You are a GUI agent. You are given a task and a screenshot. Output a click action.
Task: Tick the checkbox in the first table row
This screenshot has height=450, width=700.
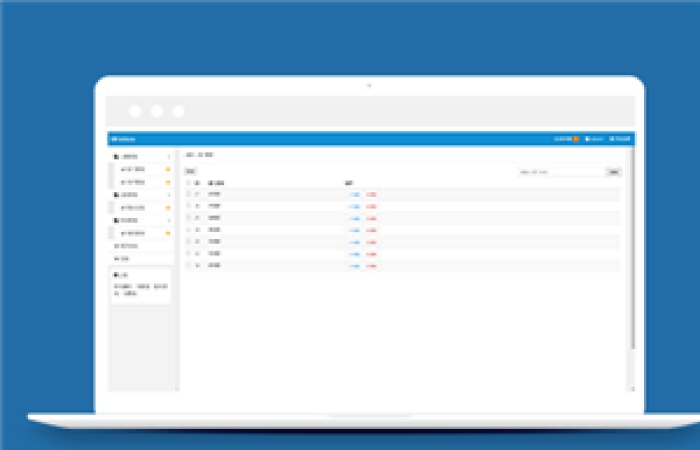click(x=188, y=194)
